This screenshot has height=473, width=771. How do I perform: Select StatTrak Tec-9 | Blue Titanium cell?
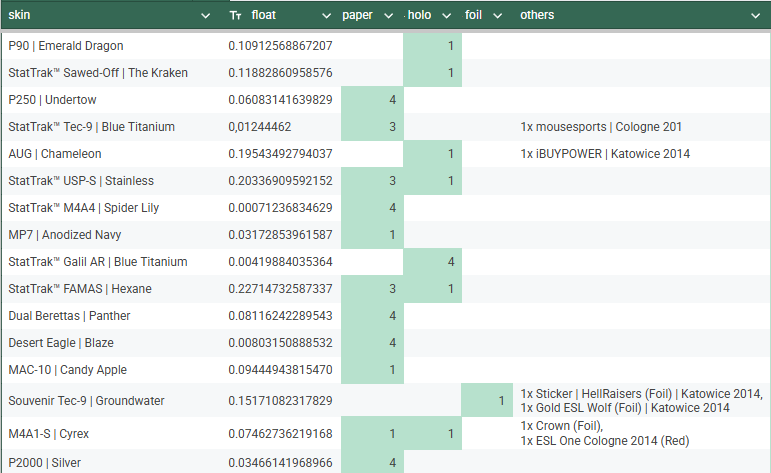(113, 127)
